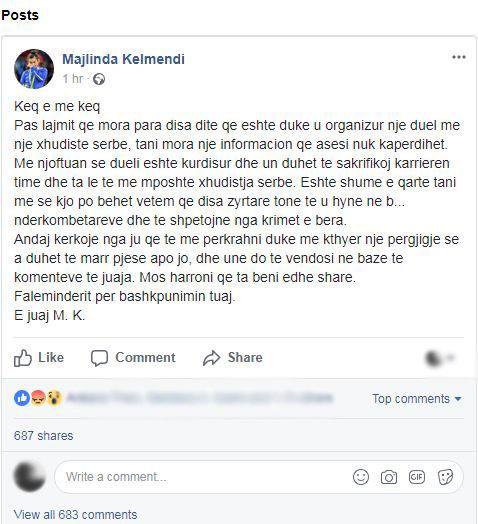Viewport: 478px width, 524px height.
Task: Click View all 683 comments
Action: pyautogui.click(x=76, y=515)
